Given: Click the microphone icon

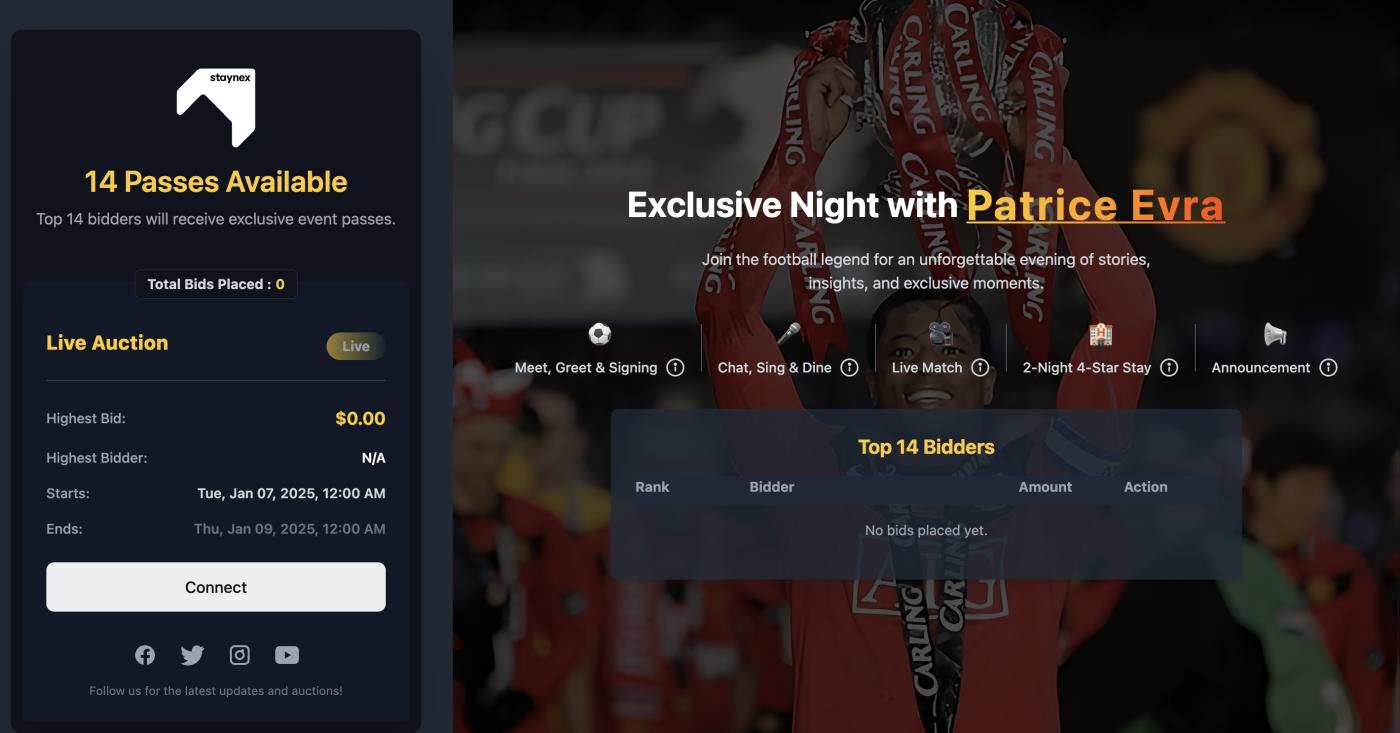Looking at the screenshot, I should [789, 334].
